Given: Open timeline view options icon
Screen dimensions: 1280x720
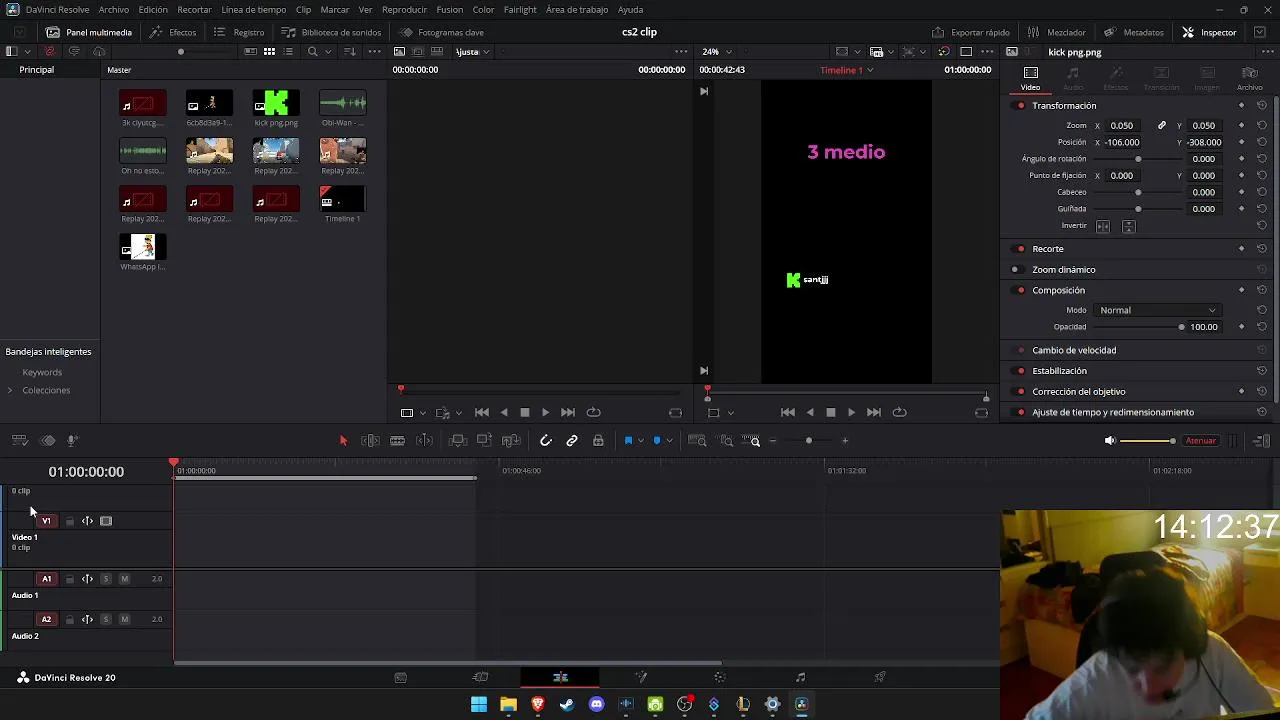Looking at the screenshot, I should pyautogui.click(x=19, y=441).
